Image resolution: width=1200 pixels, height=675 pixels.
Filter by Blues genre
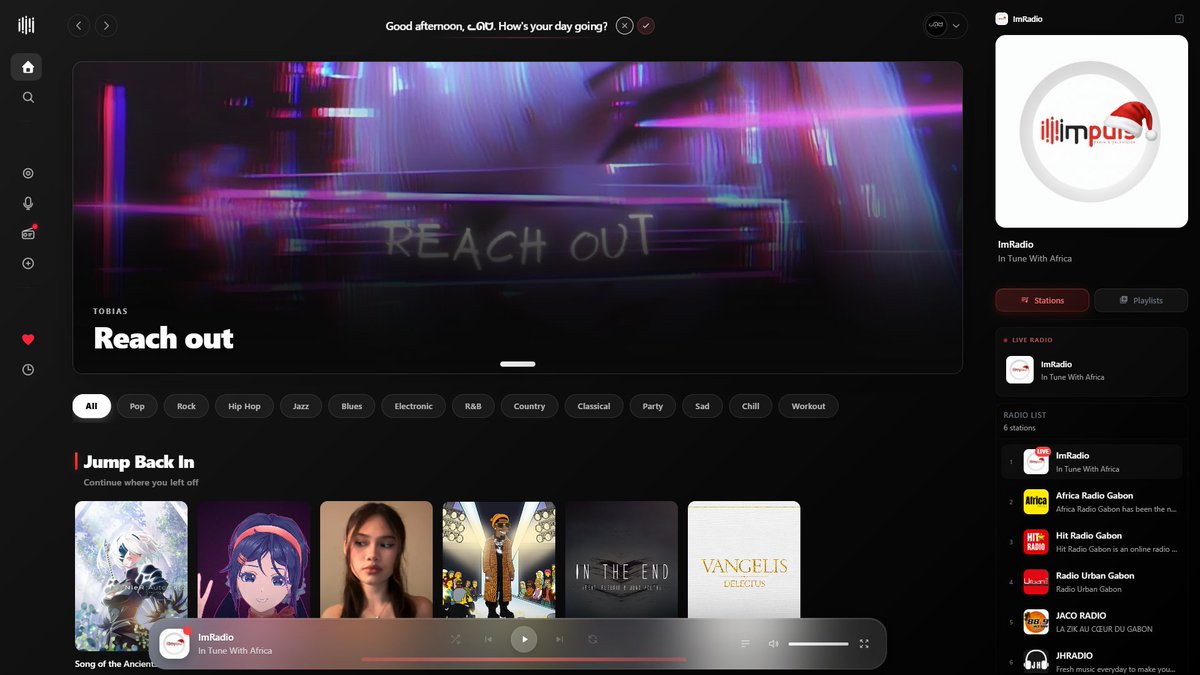[x=352, y=406]
